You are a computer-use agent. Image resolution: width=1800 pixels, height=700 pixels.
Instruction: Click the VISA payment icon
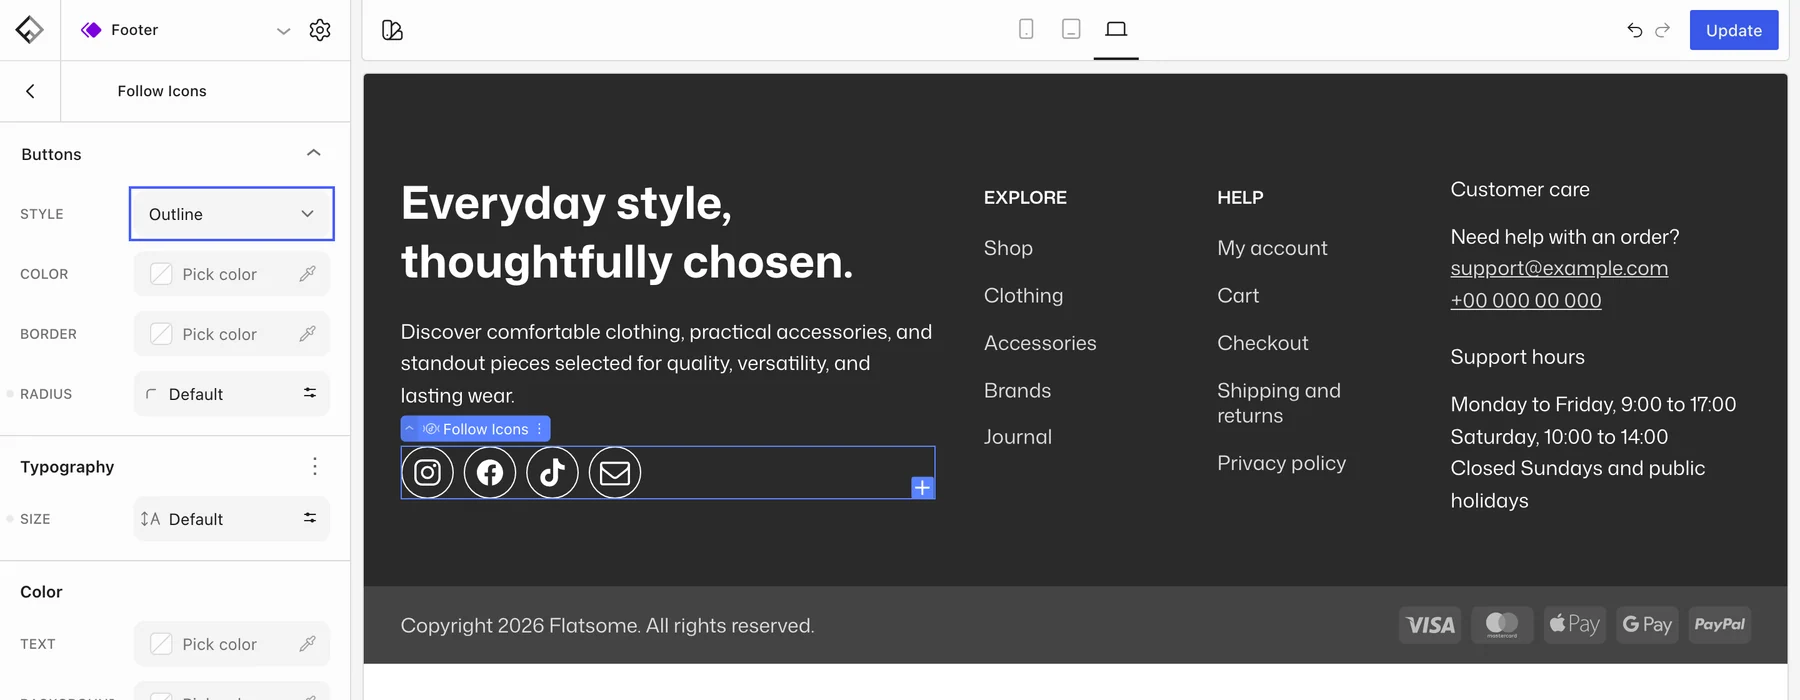pyautogui.click(x=1430, y=625)
